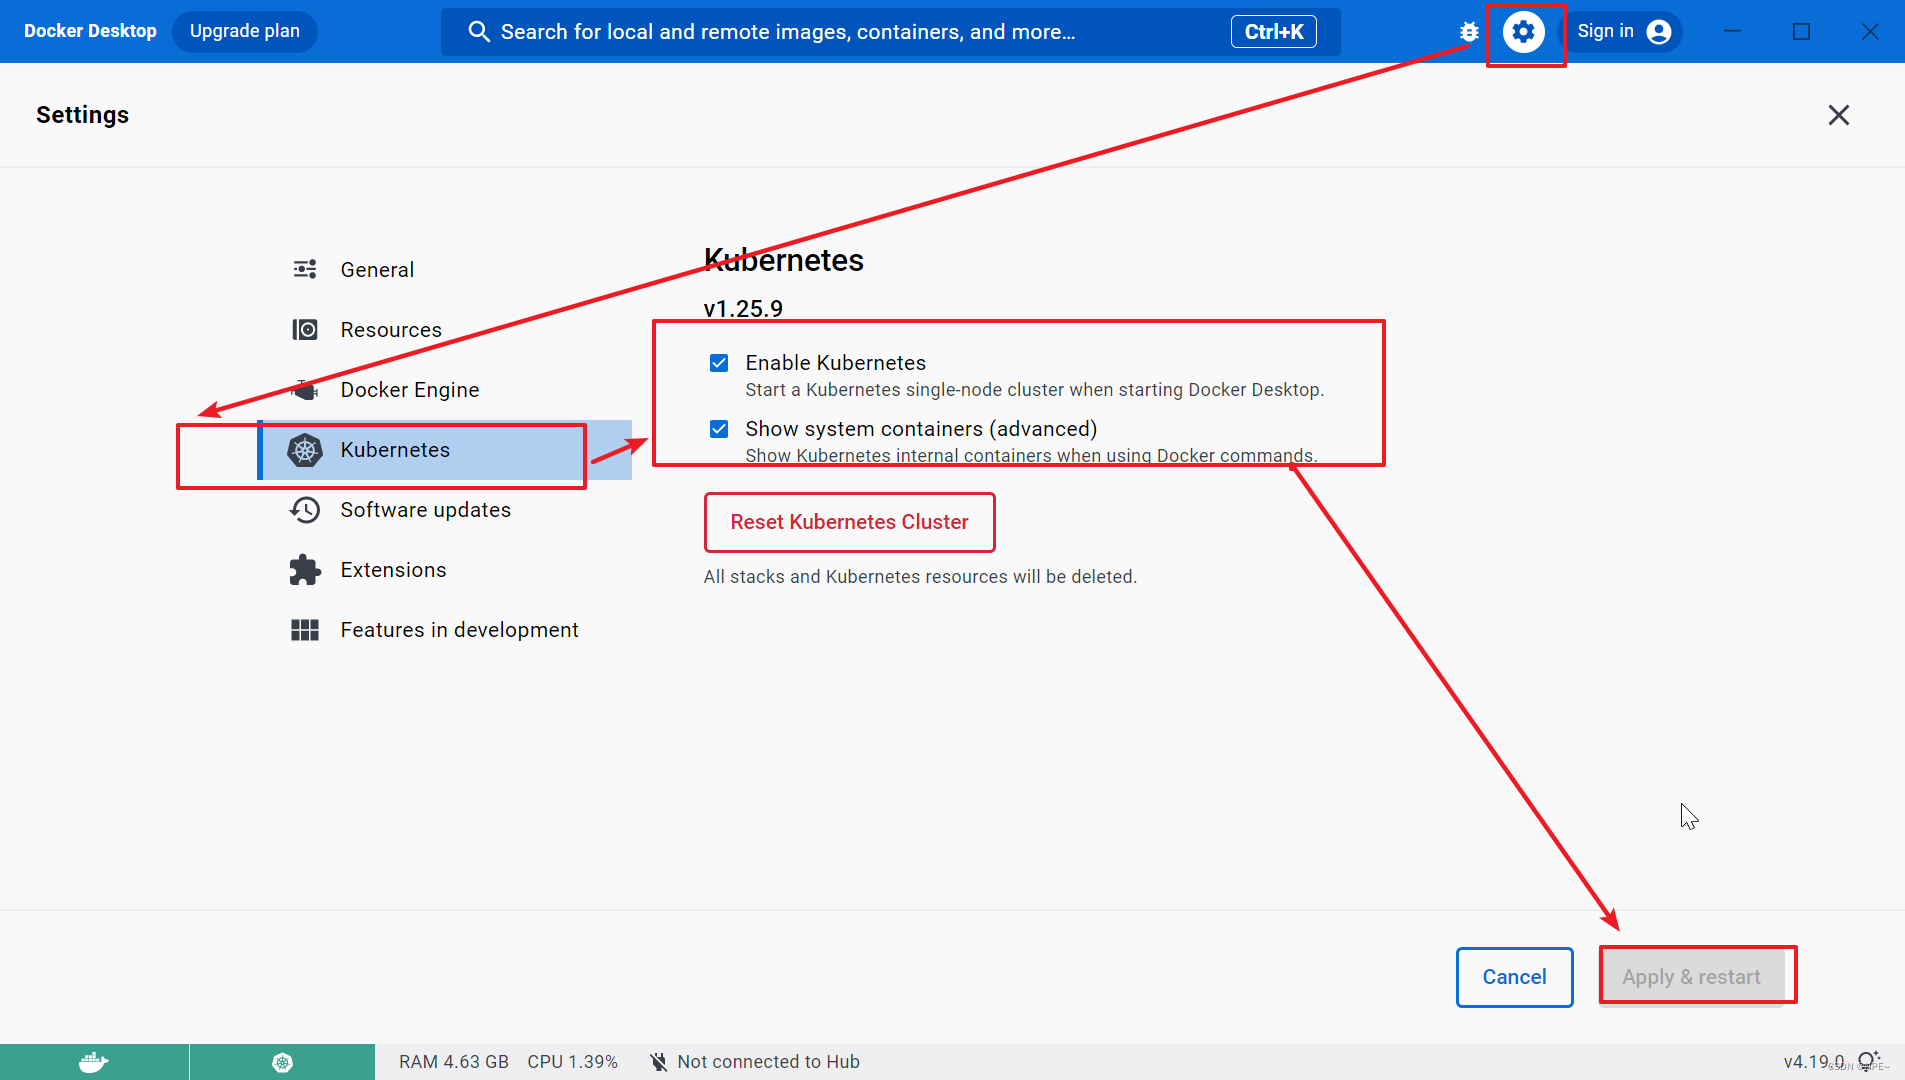The image size is (1905, 1080).
Task: Click the Reset Kubernetes Cluster button
Action: pos(849,522)
